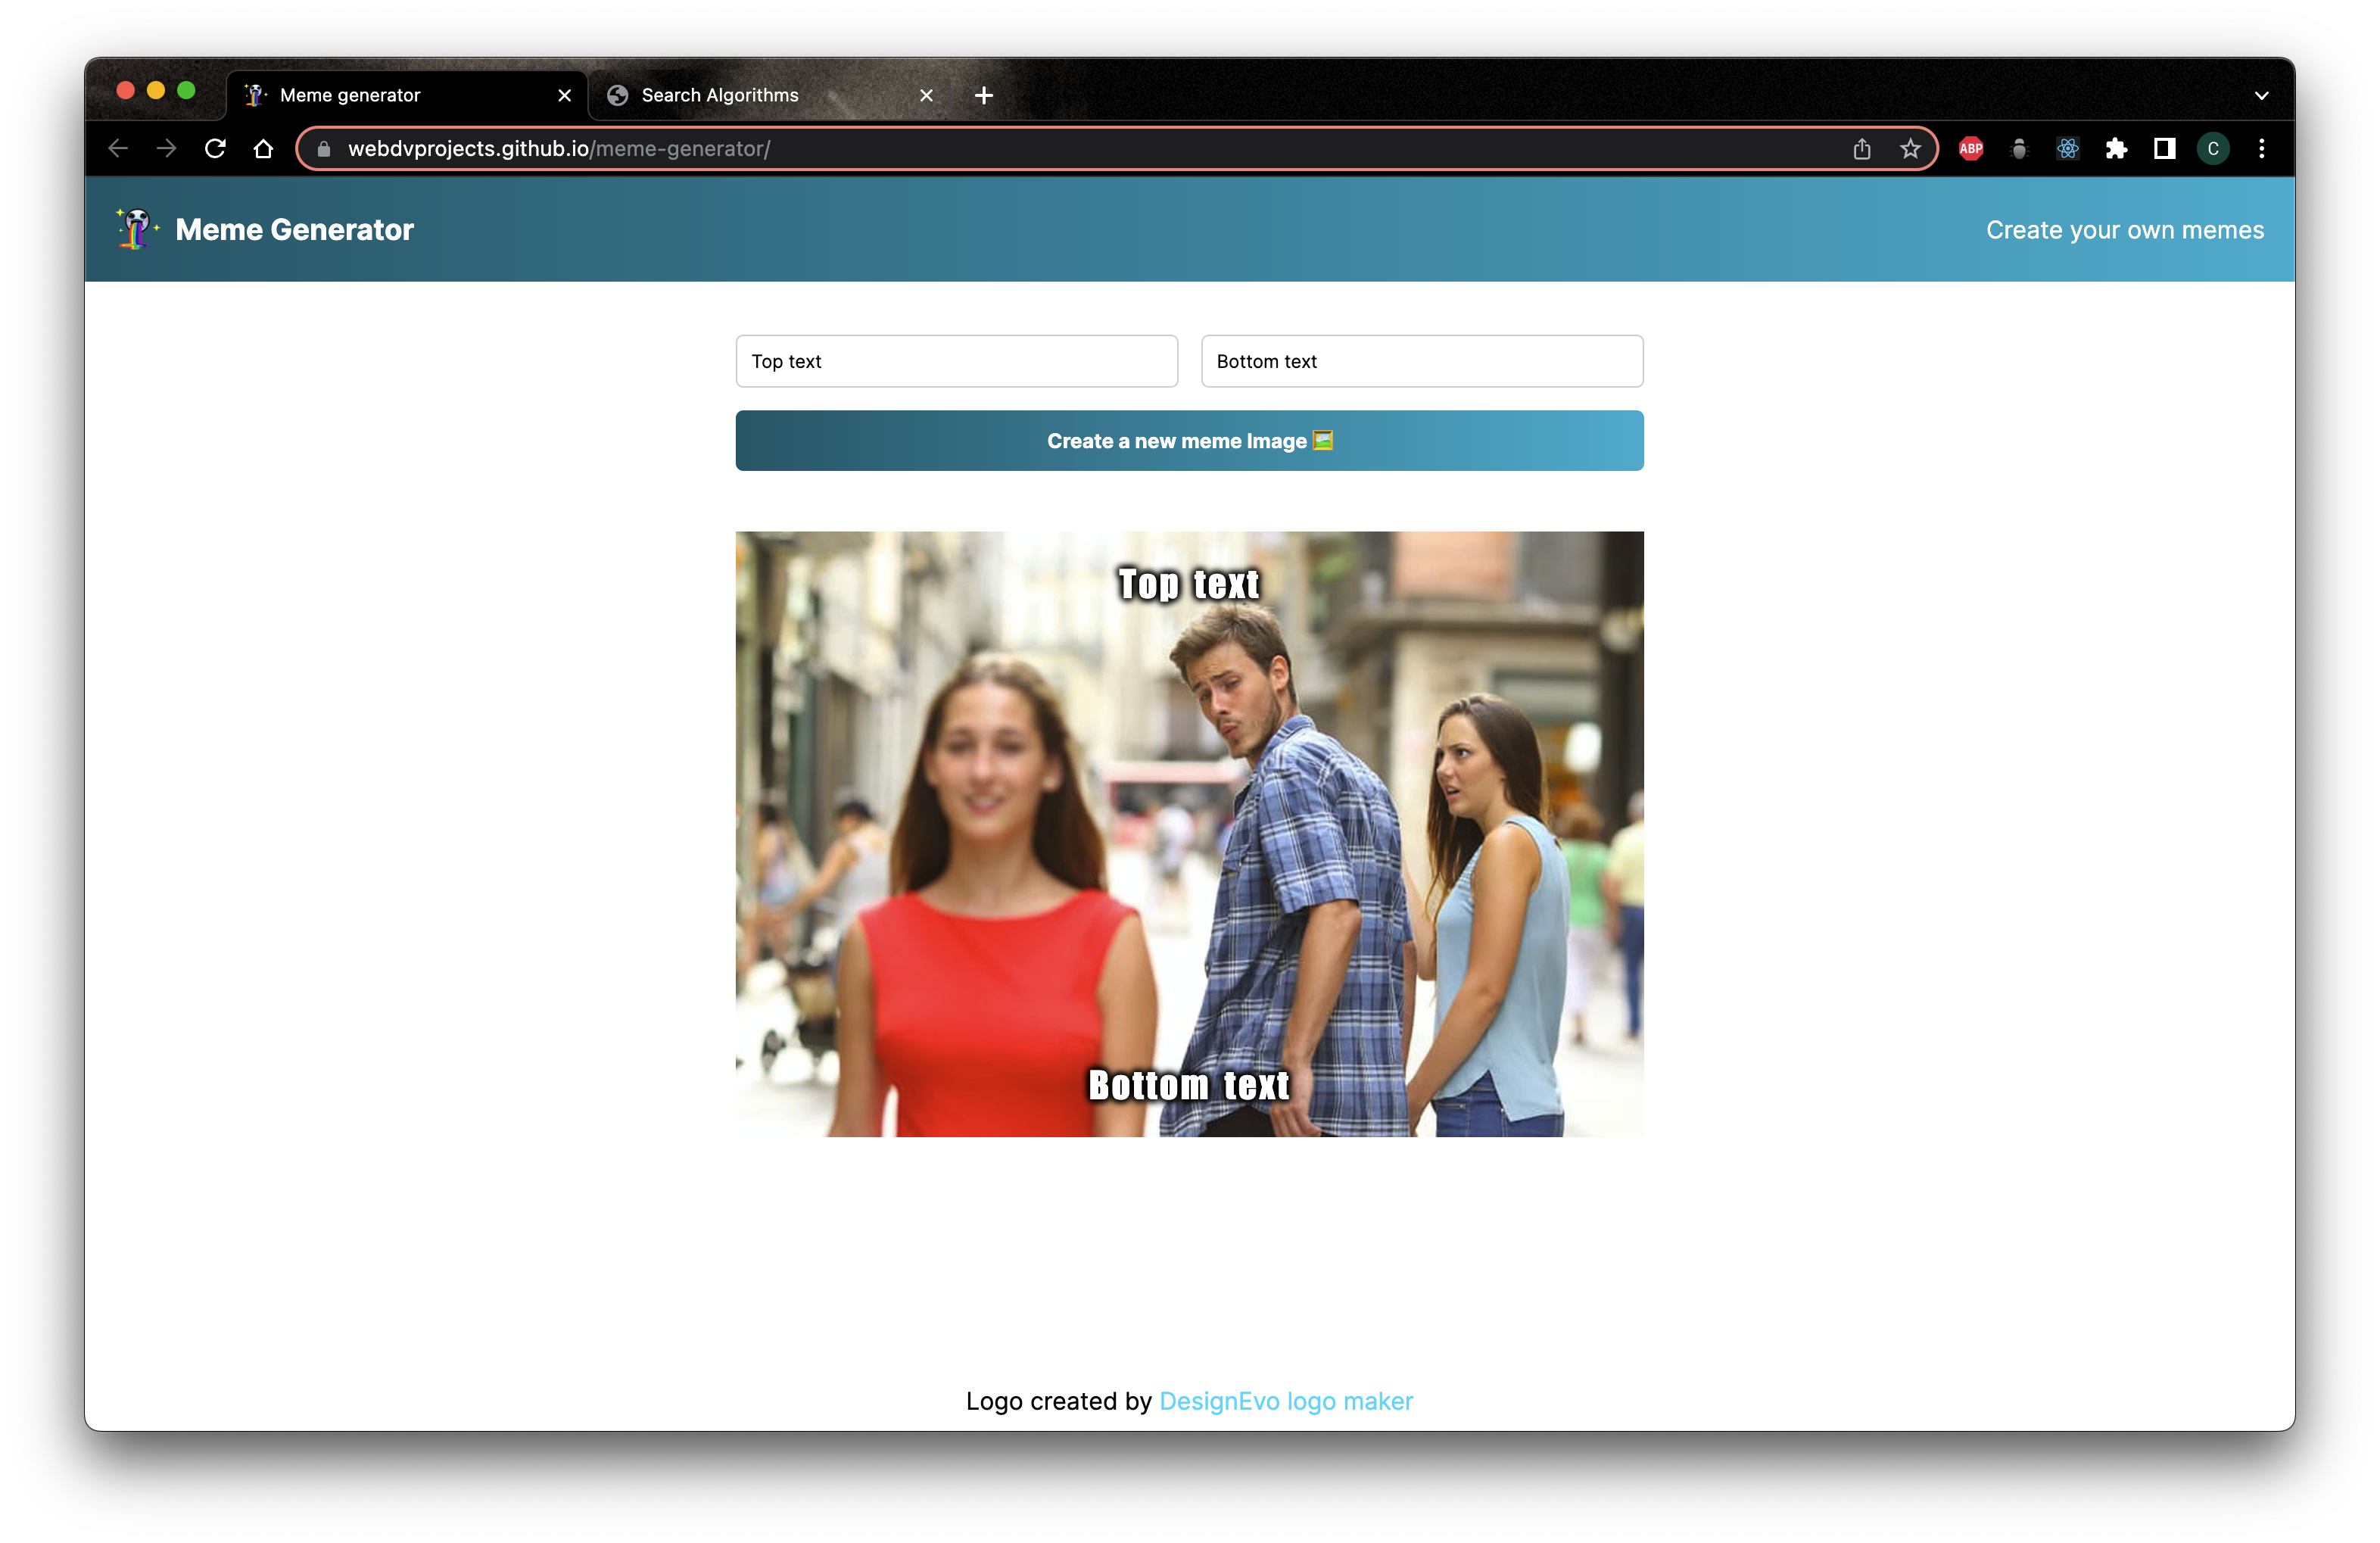The height and width of the screenshot is (1543, 2380).
Task: Open Chrome three-dot menu
Action: (x=2261, y=149)
